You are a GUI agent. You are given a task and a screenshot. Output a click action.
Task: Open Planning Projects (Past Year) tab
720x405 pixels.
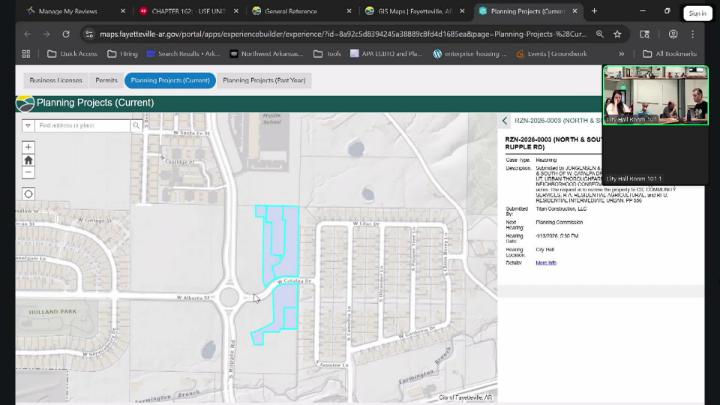264,80
